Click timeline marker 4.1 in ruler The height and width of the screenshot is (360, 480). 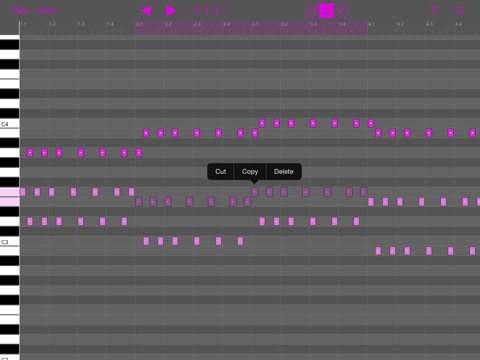point(371,24)
